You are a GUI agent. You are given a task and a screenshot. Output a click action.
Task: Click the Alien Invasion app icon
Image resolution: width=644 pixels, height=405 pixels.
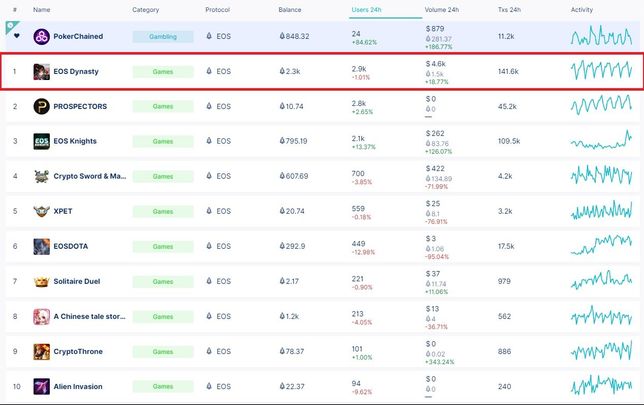click(x=41, y=386)
